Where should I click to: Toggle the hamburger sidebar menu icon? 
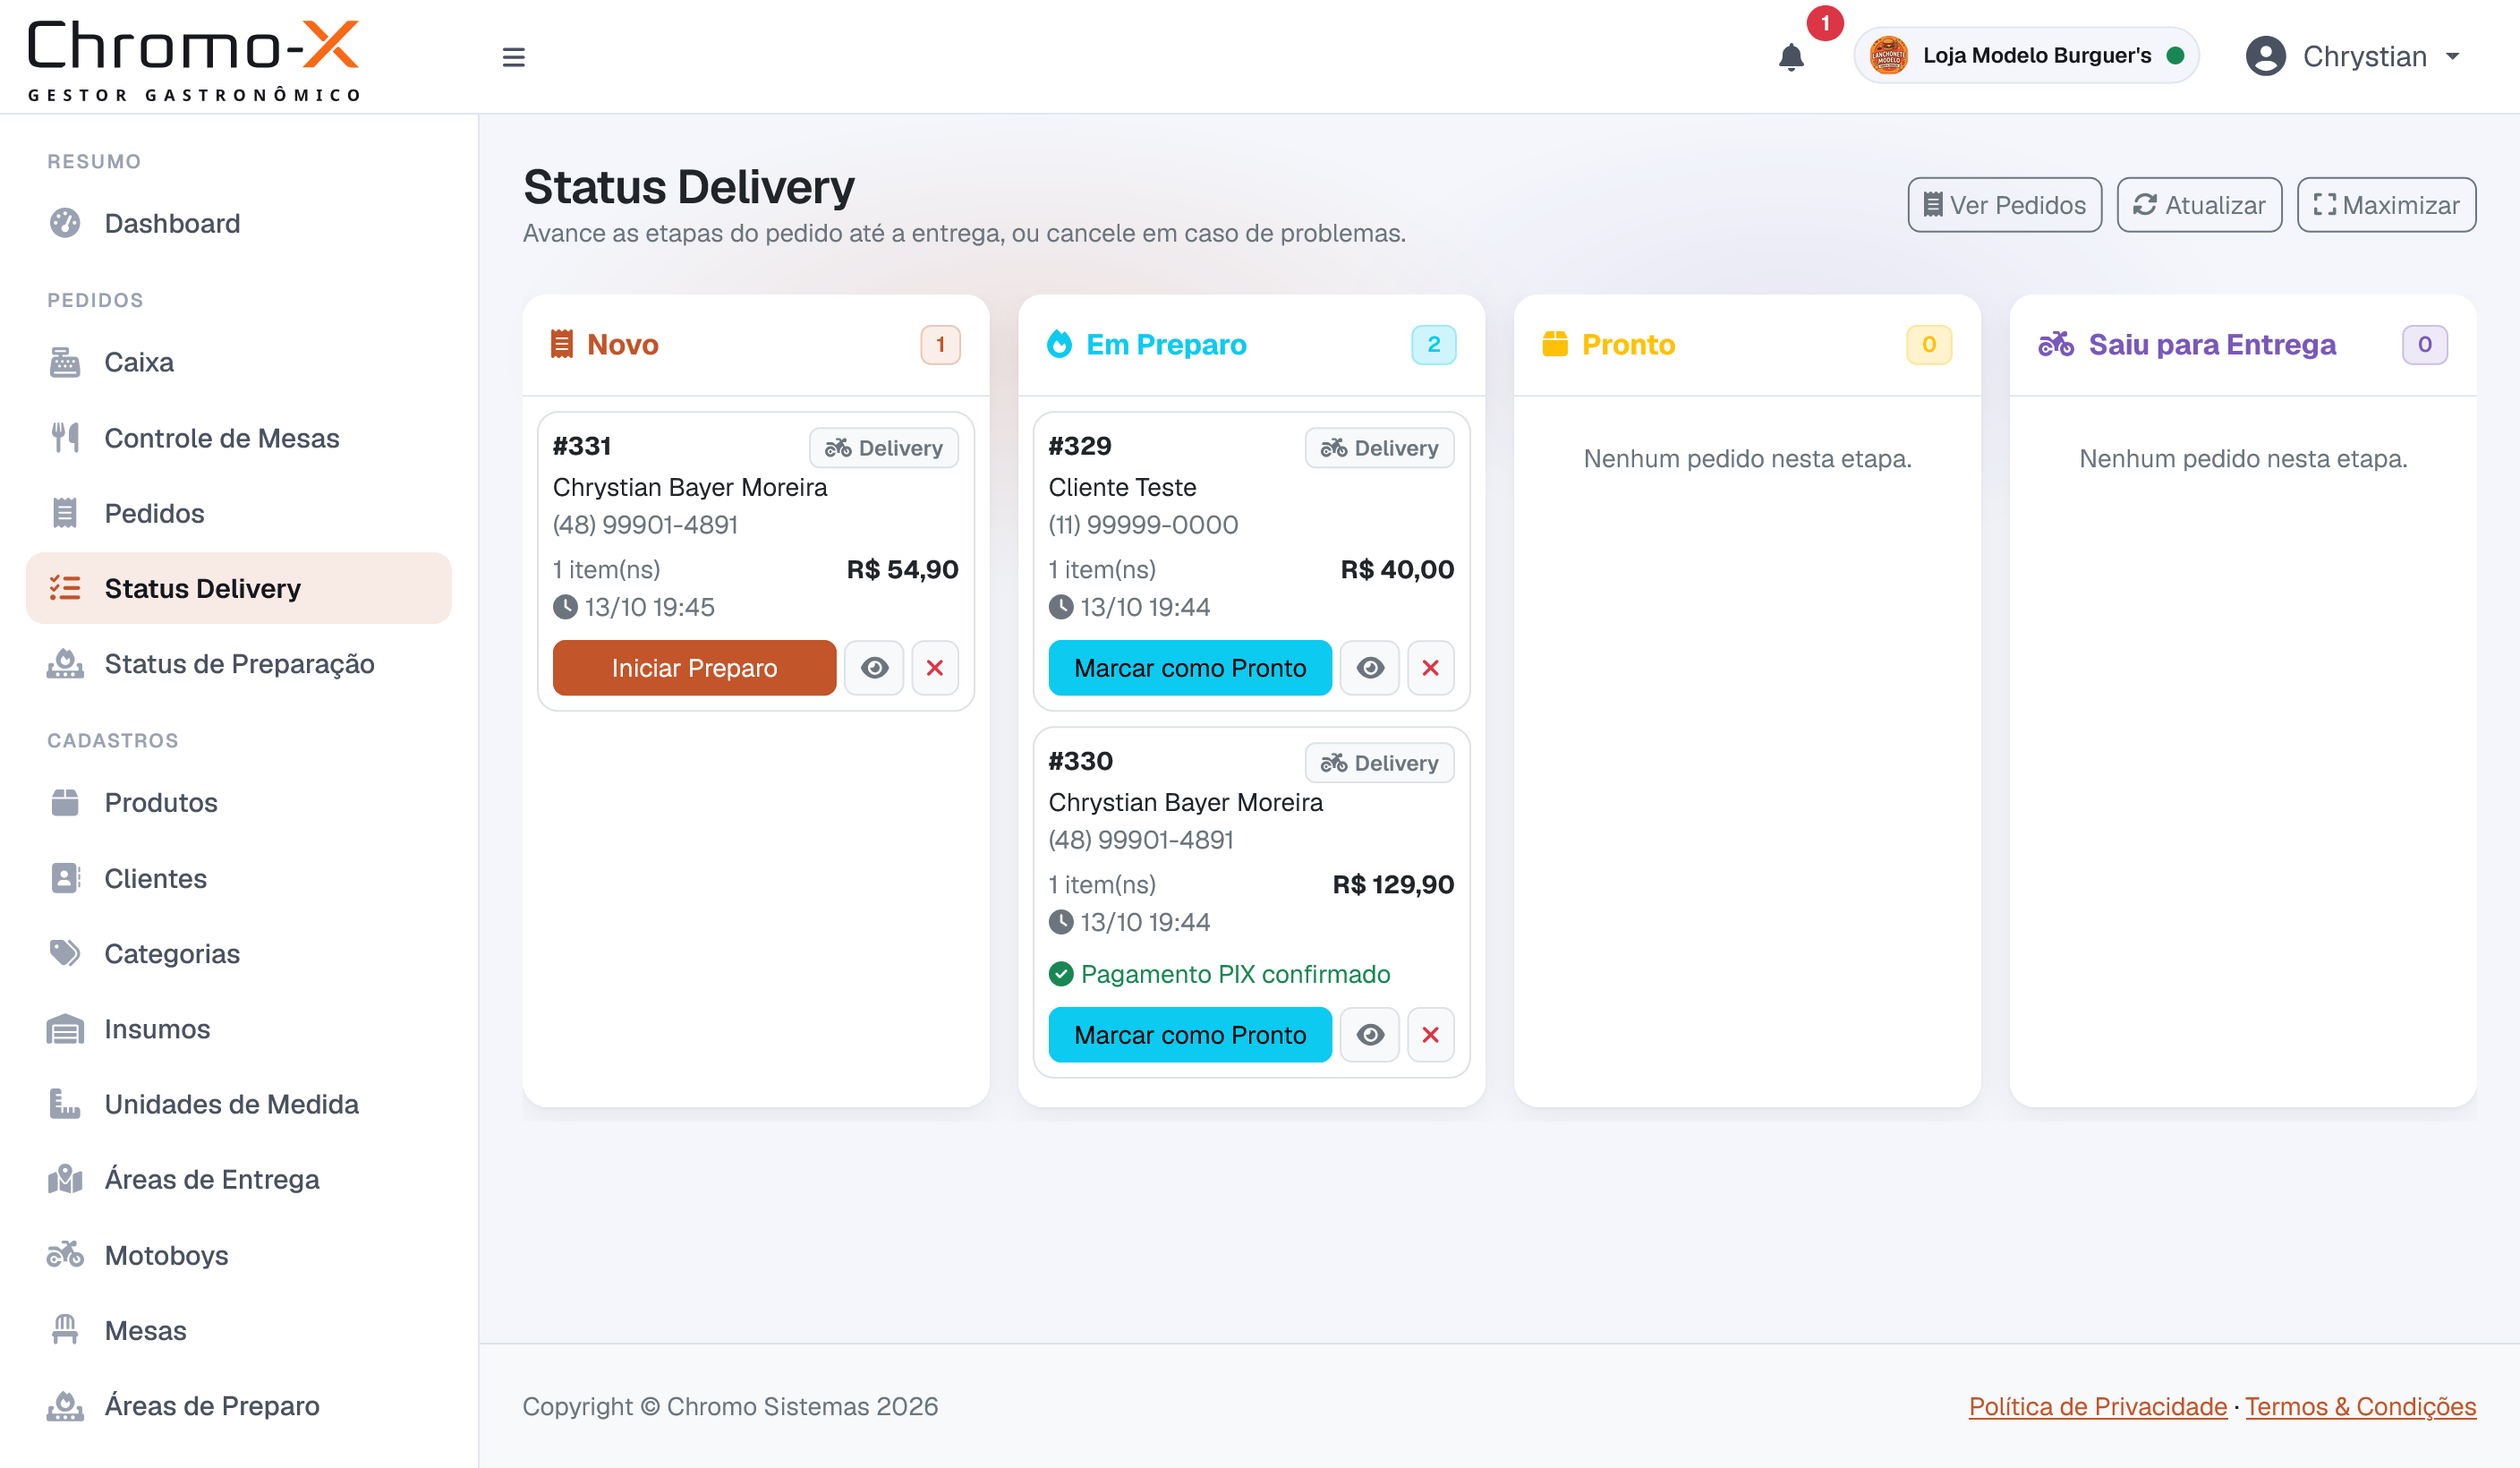(513, 57)
